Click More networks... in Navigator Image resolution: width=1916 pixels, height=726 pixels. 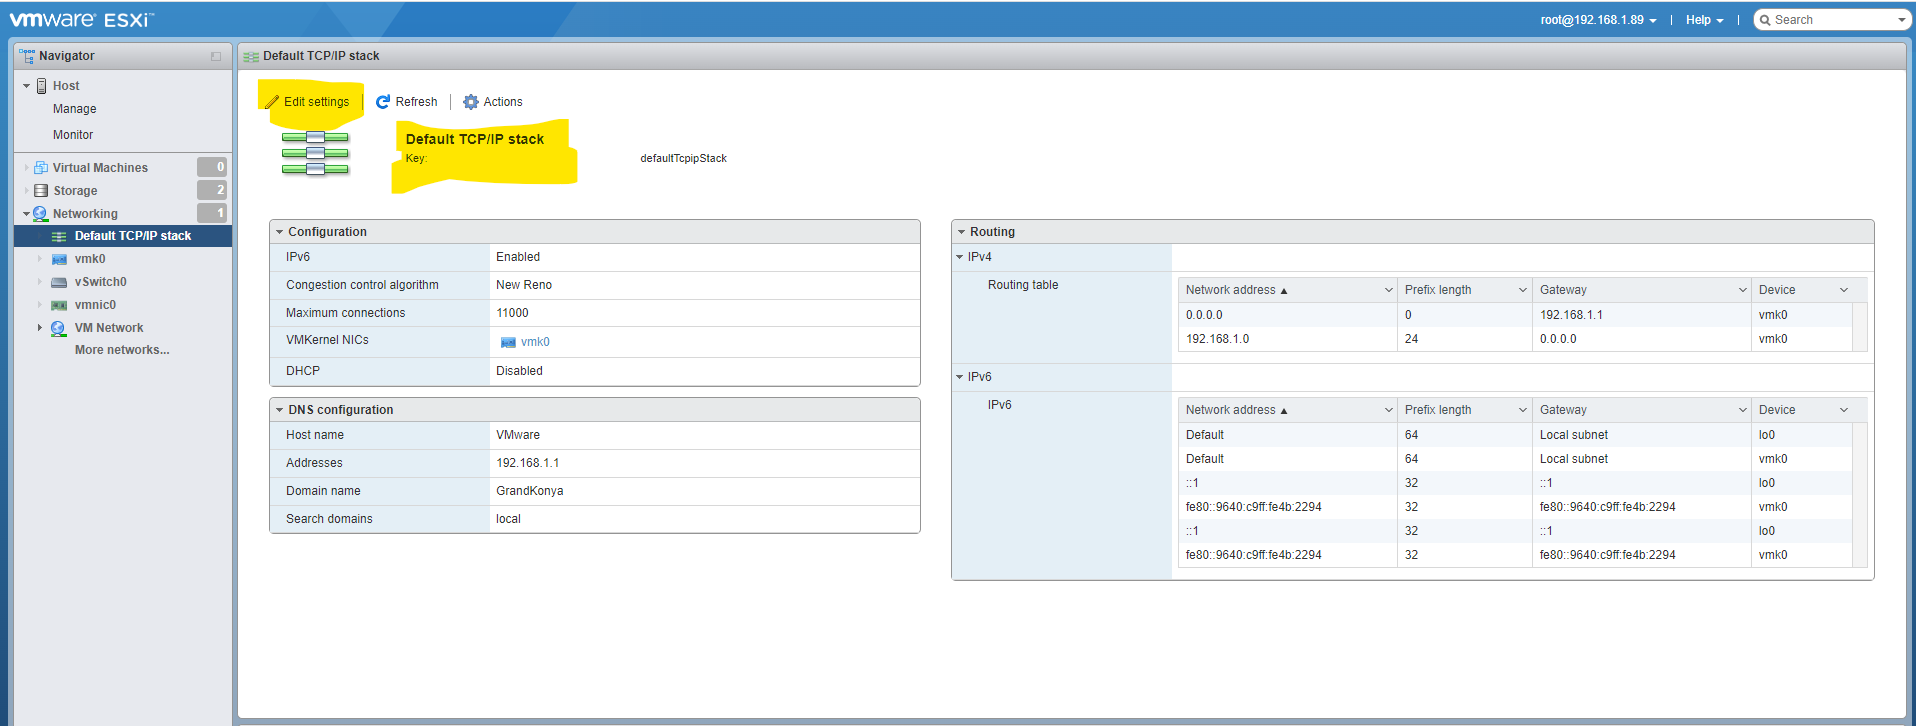click(122, 350)
